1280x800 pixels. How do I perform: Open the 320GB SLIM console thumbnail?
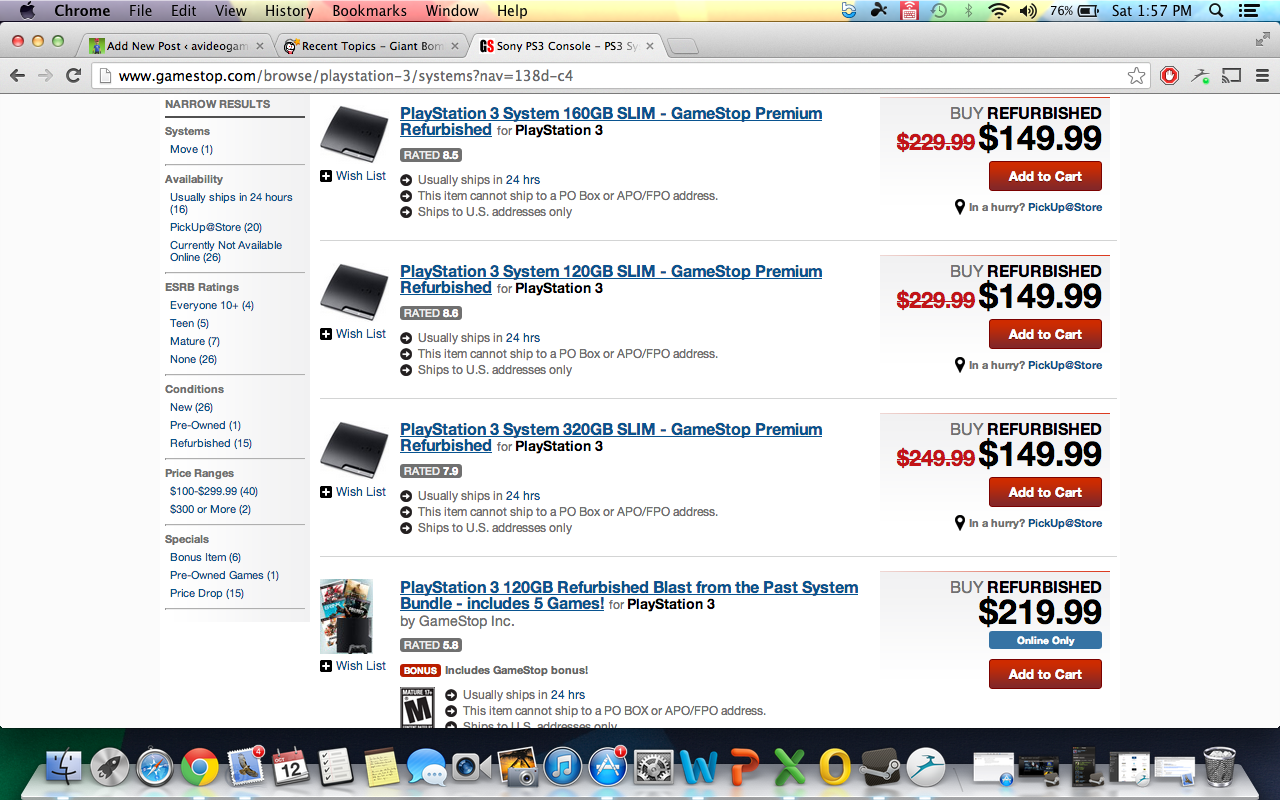(353, 451)
